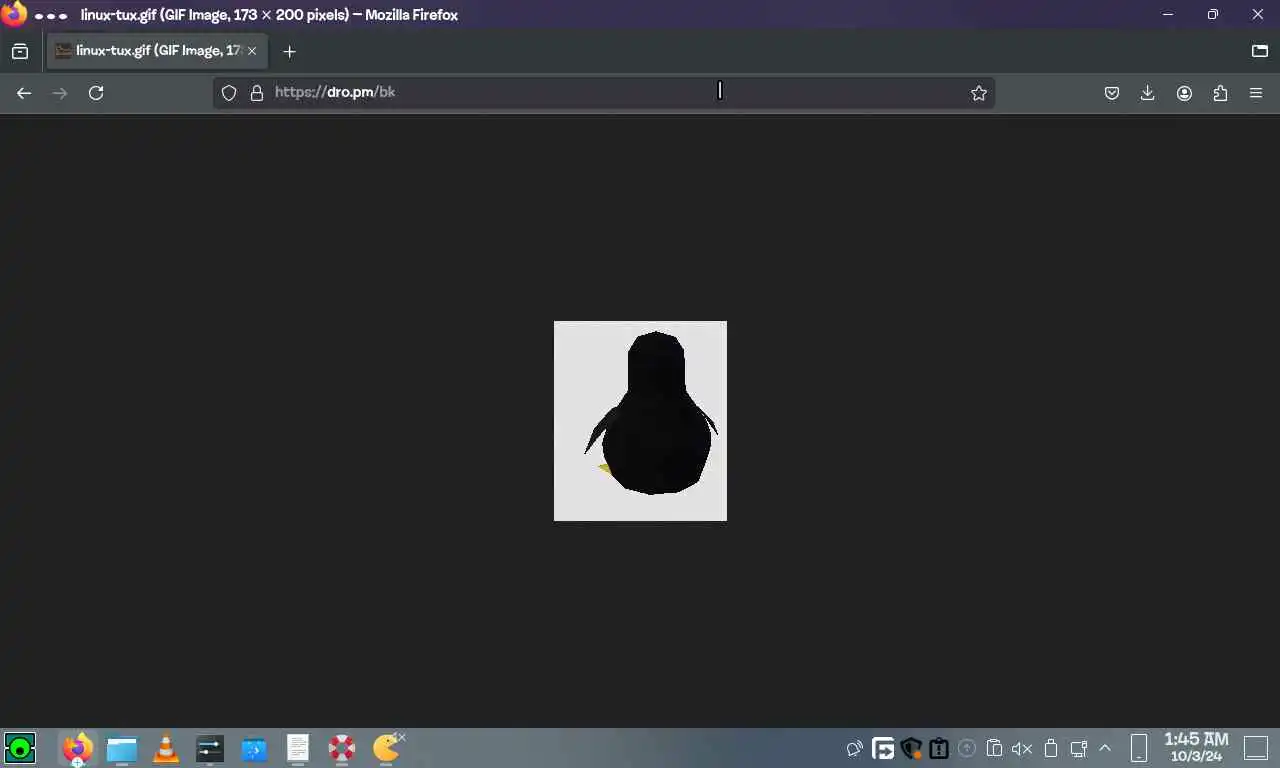This screenshot has width=1280, height=768.
Task: Click the update arrow circle tray icon
Action: coord(967,748)
